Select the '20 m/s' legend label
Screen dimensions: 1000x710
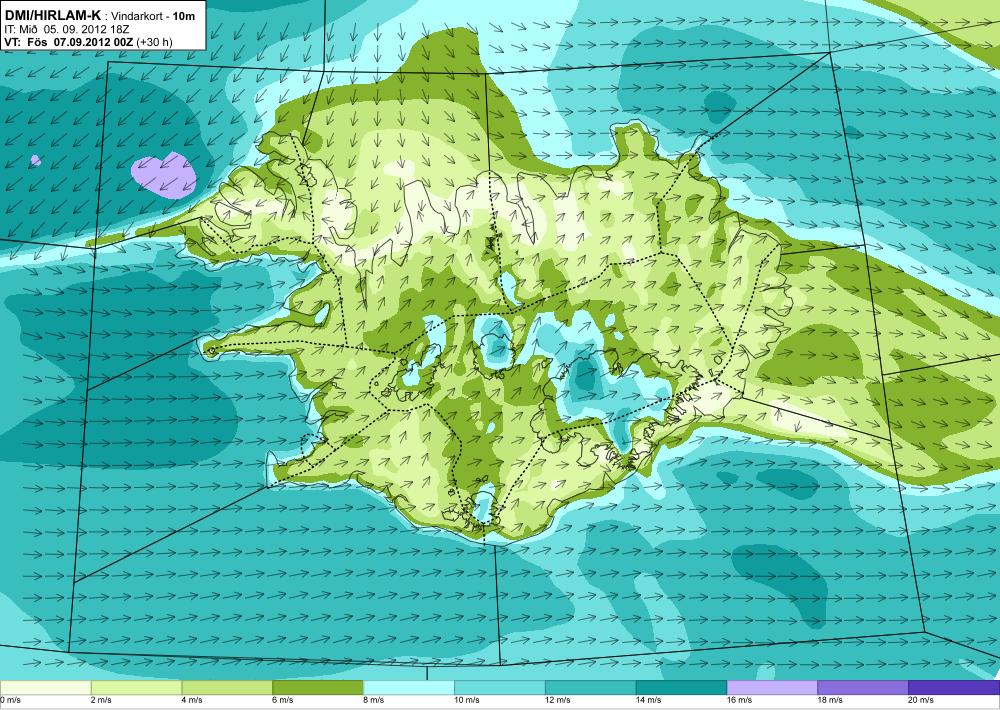point(922,700)
